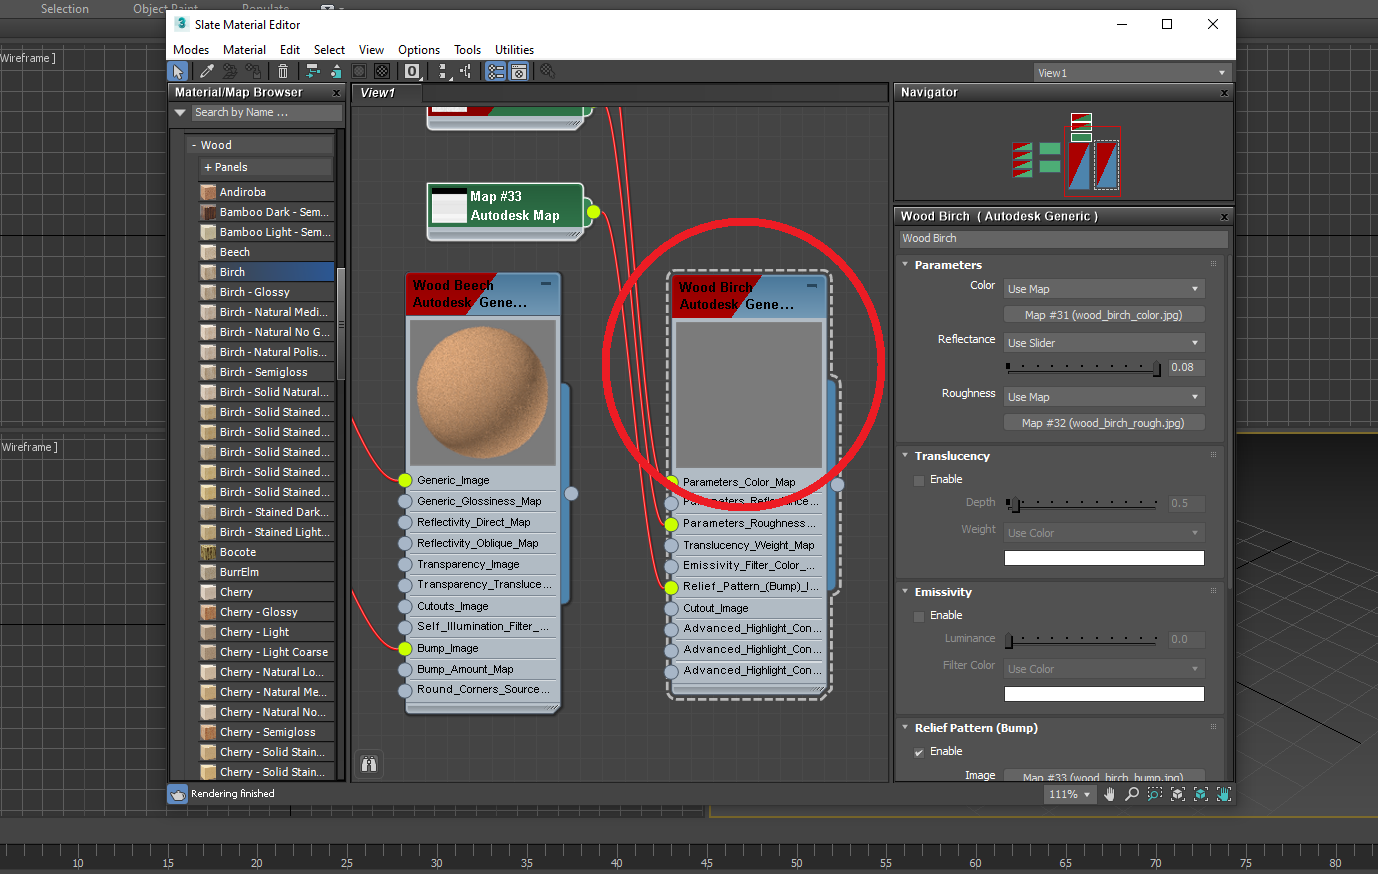Enable Translucency for Wood Birch

tap(918, 479)
